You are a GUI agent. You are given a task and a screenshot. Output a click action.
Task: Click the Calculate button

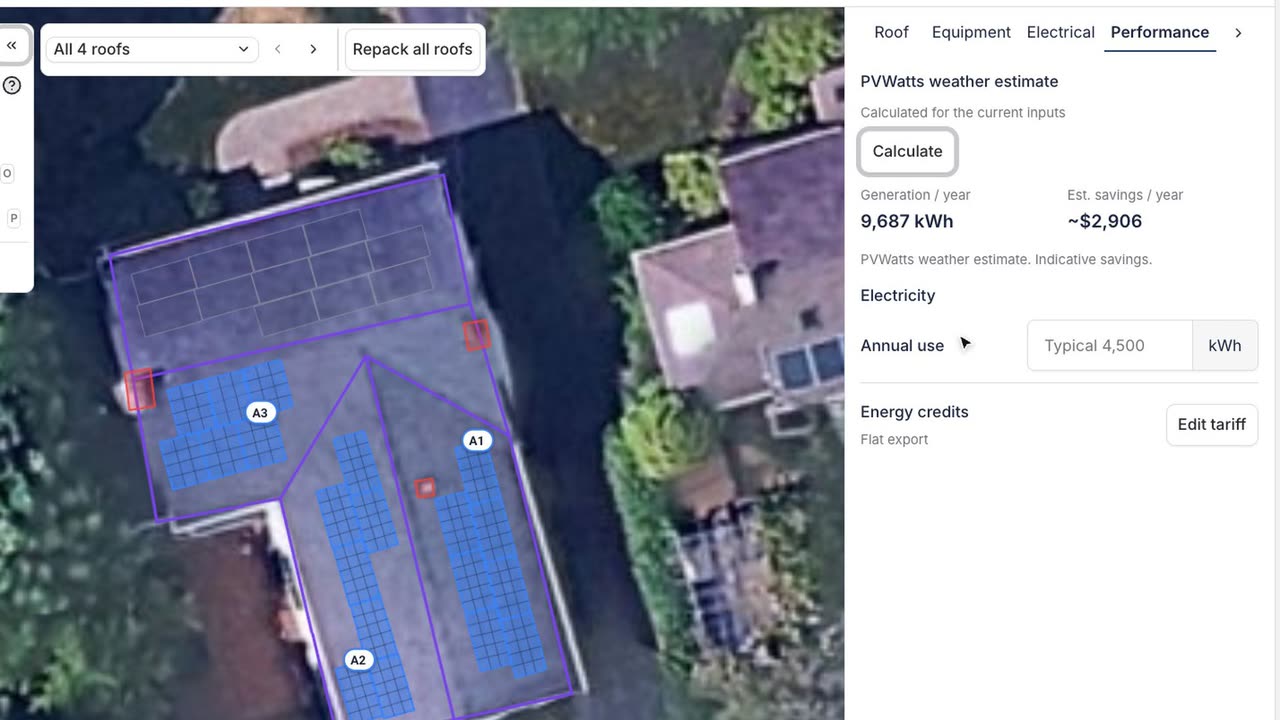[x=907, y=151]
